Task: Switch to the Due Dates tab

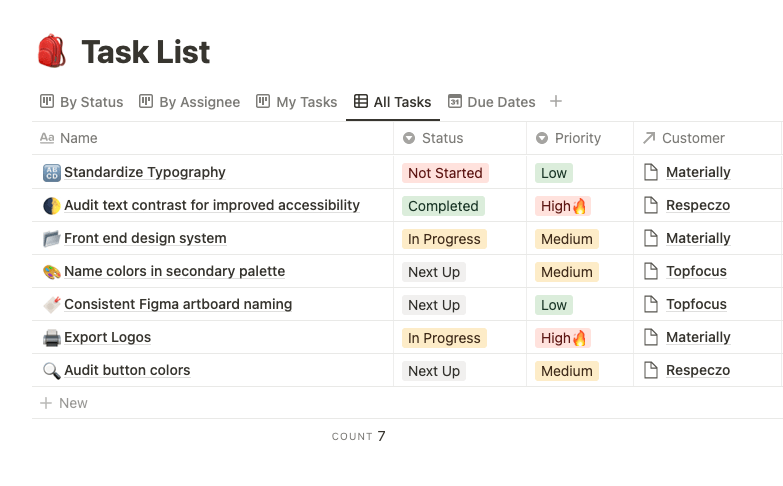Action: [x=492, y=102]
